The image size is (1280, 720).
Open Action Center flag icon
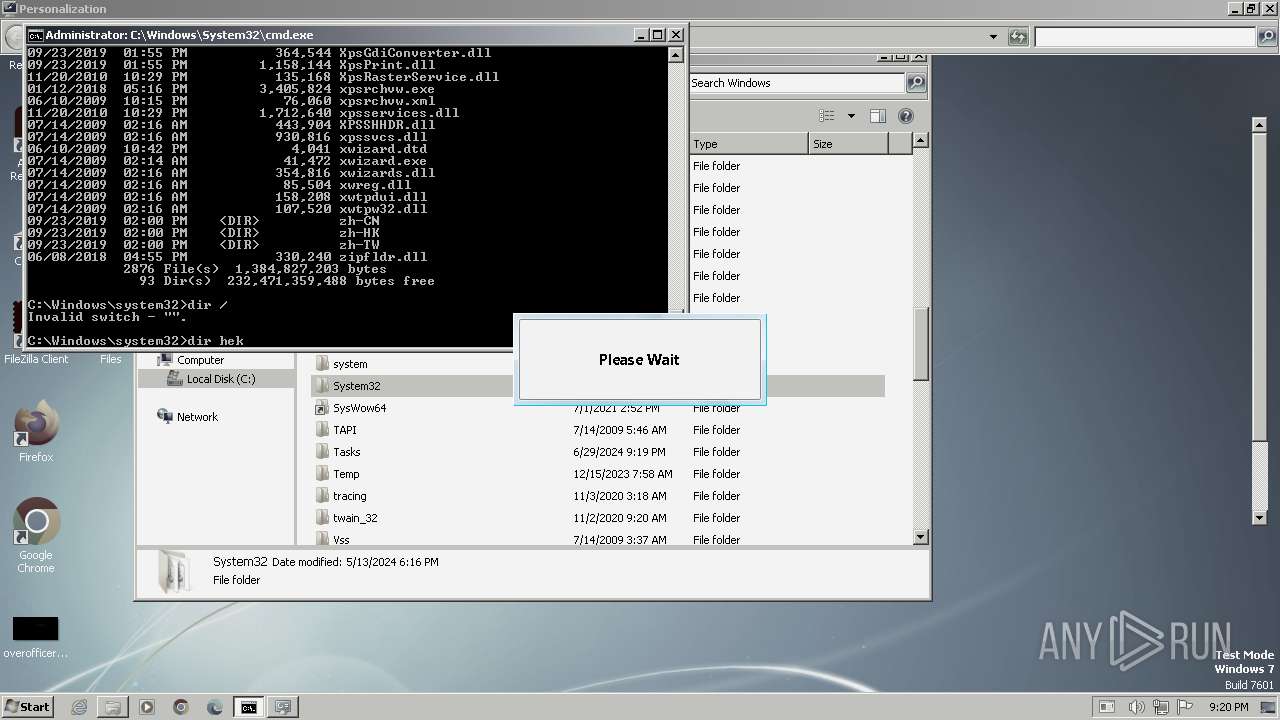1185,707
